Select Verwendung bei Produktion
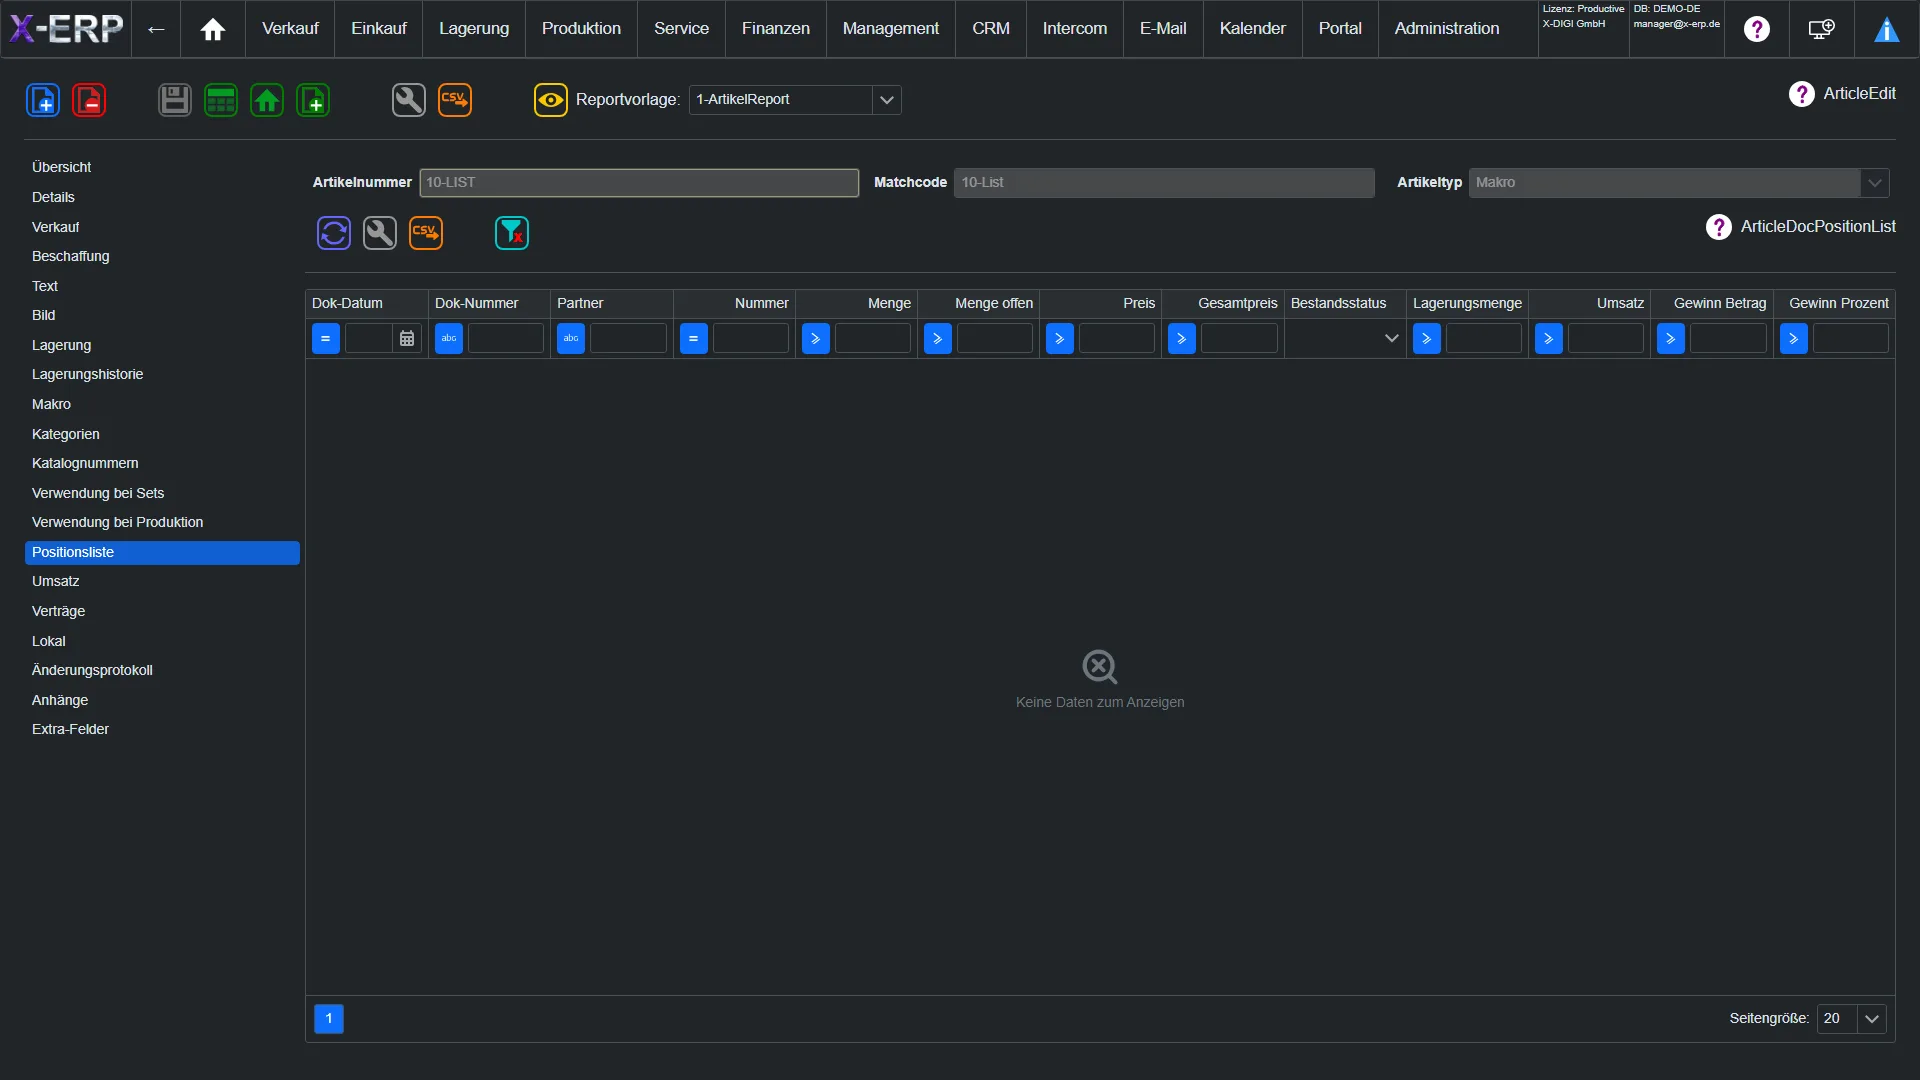Image resolution: width=1920 pixels, height=1080 pixels. [162, 523]
